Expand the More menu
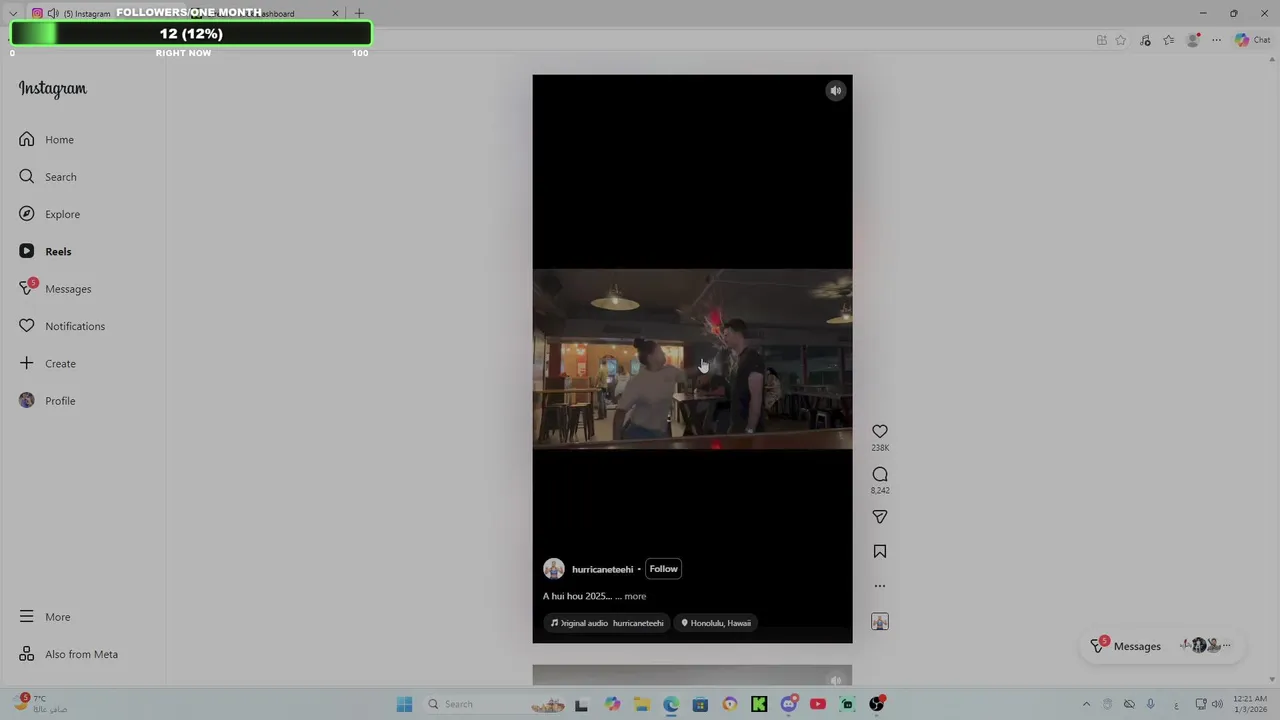 coord(44,617)
